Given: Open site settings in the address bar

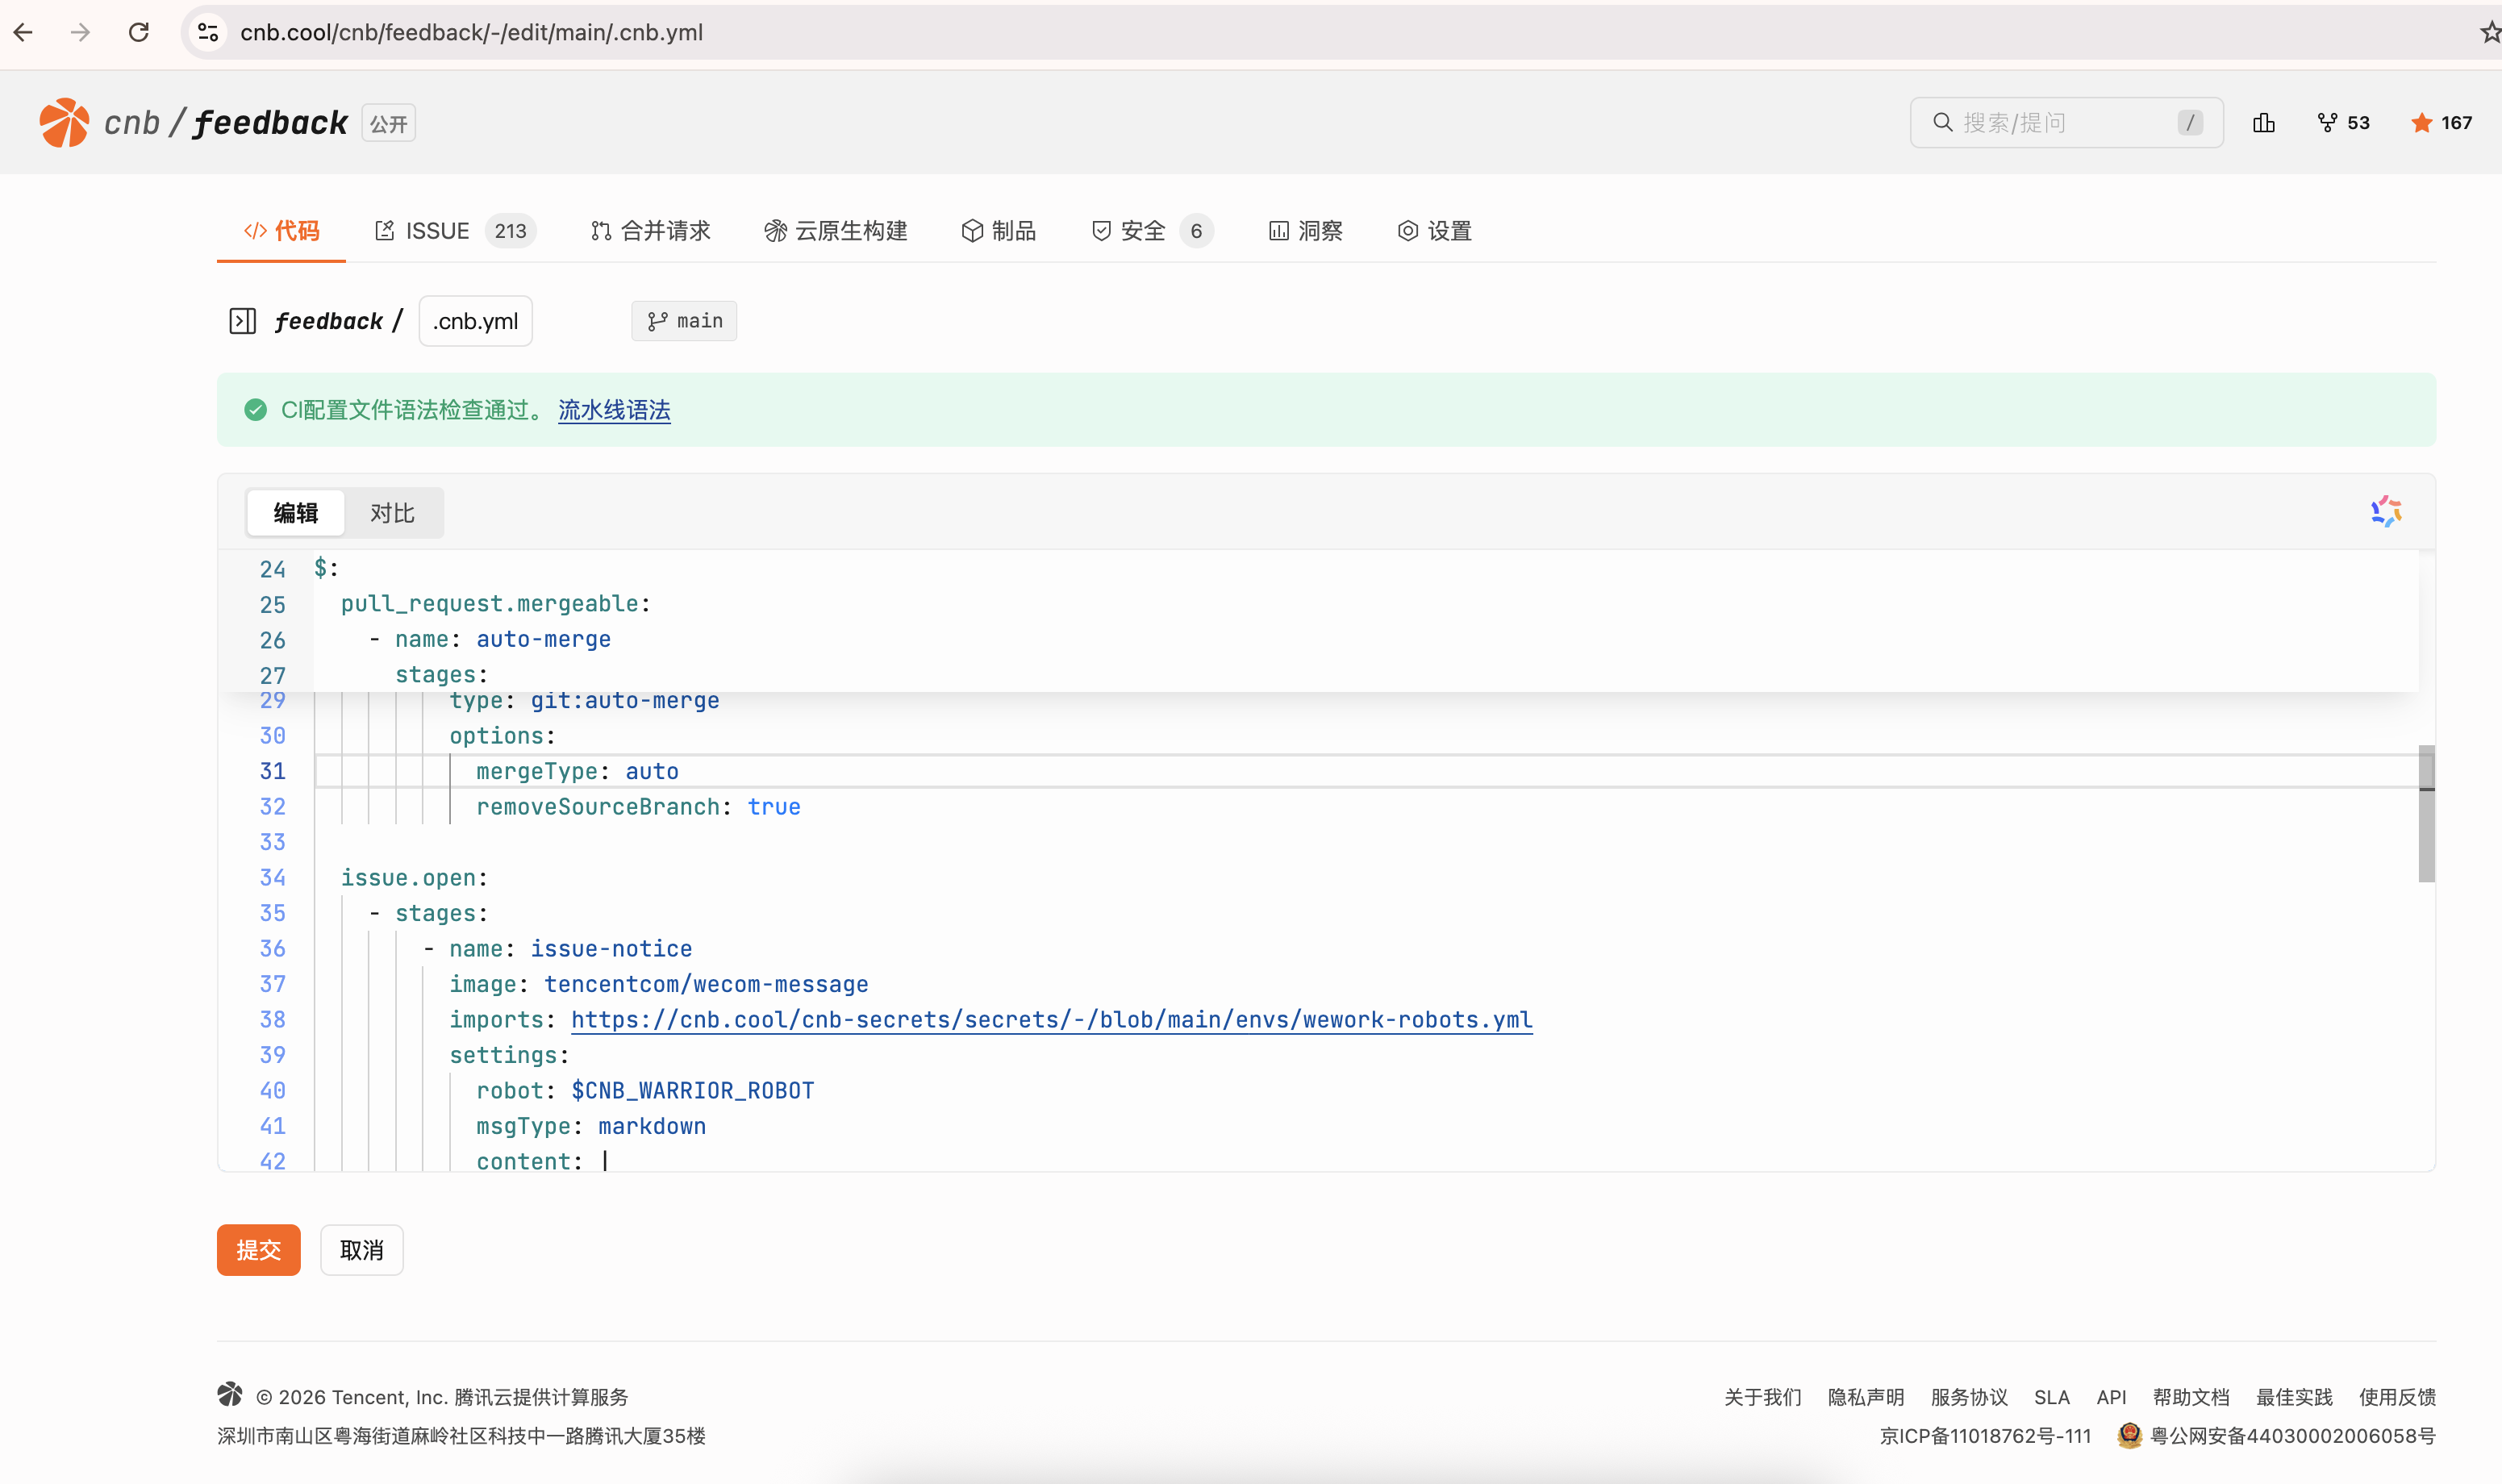Looking at the screenshot, I should (208, 32).
